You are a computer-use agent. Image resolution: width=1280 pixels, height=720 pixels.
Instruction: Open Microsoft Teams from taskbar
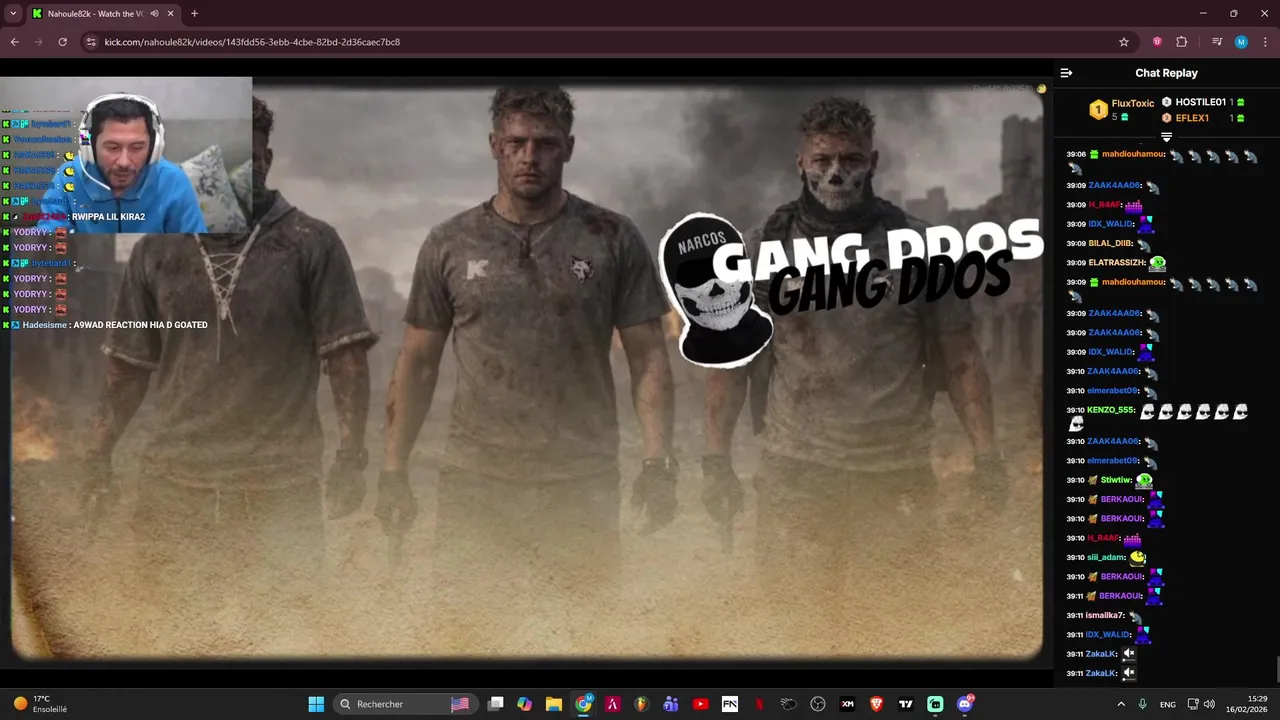671,704
